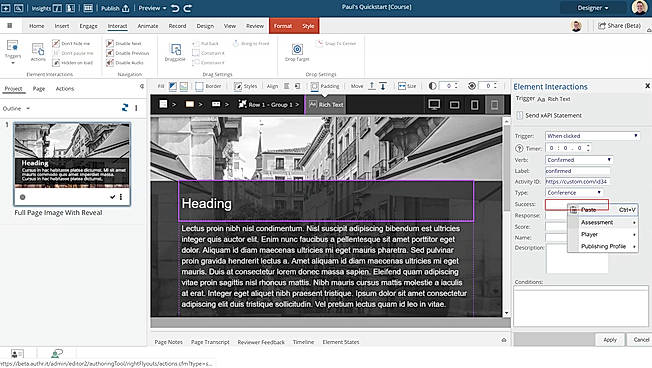Click the refresh outline icon

[125, 108]
